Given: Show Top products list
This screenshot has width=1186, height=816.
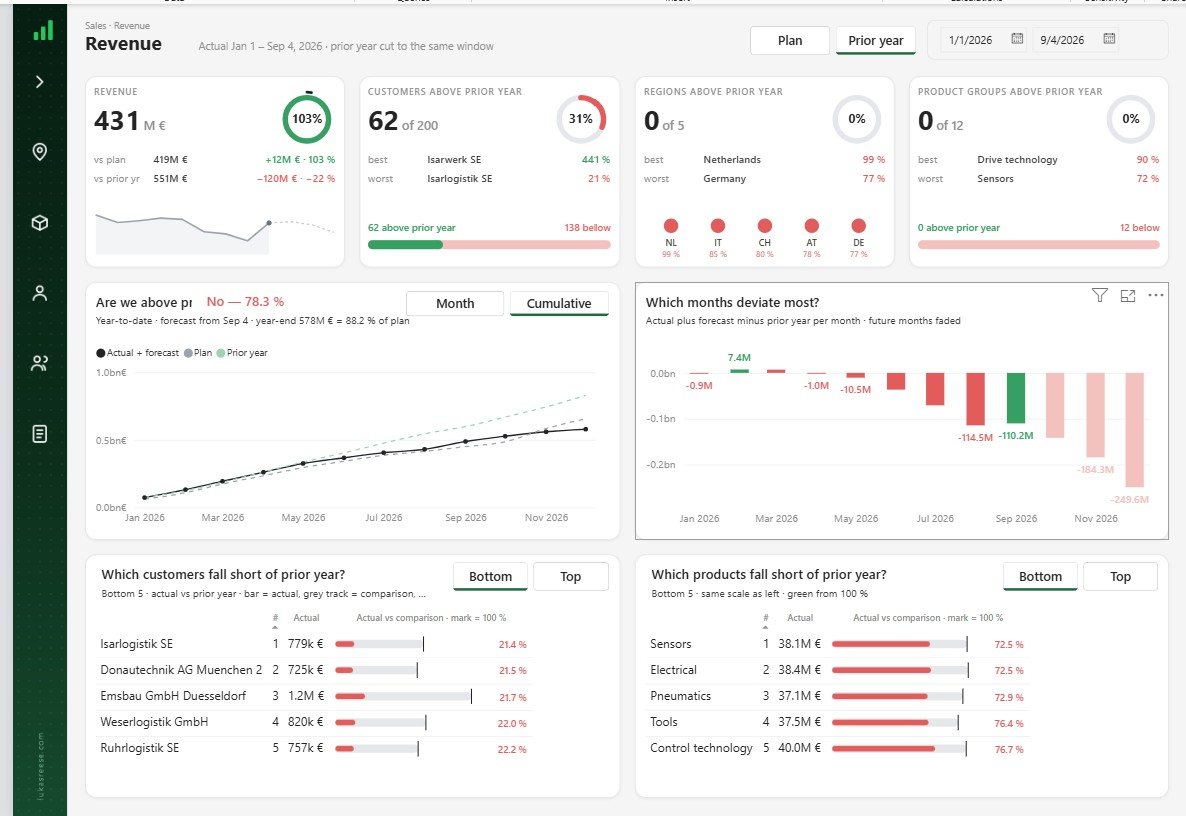Looking at the screenshot, I should (x=1120, y=576).
